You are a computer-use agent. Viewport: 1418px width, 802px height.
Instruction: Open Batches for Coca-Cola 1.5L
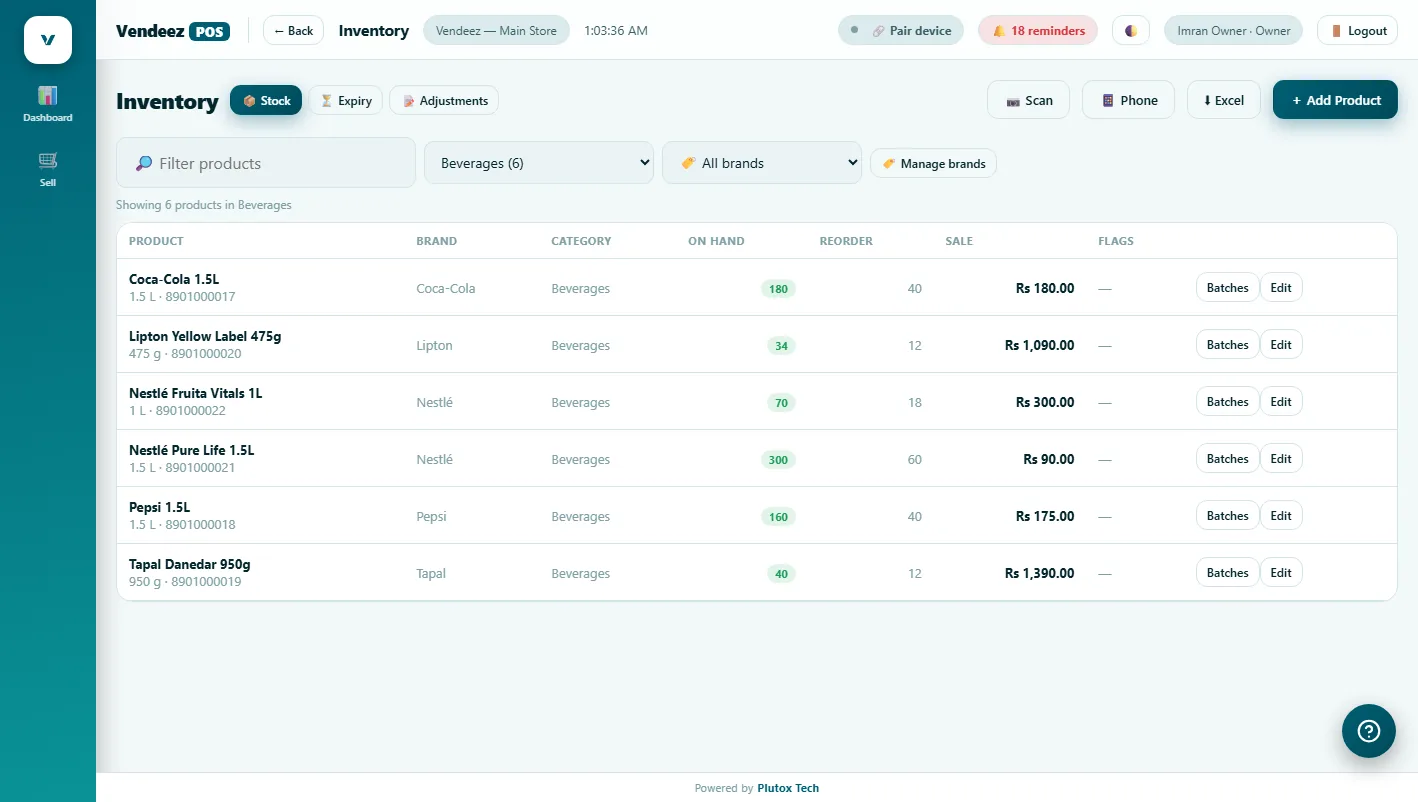tap(1227, 288)
